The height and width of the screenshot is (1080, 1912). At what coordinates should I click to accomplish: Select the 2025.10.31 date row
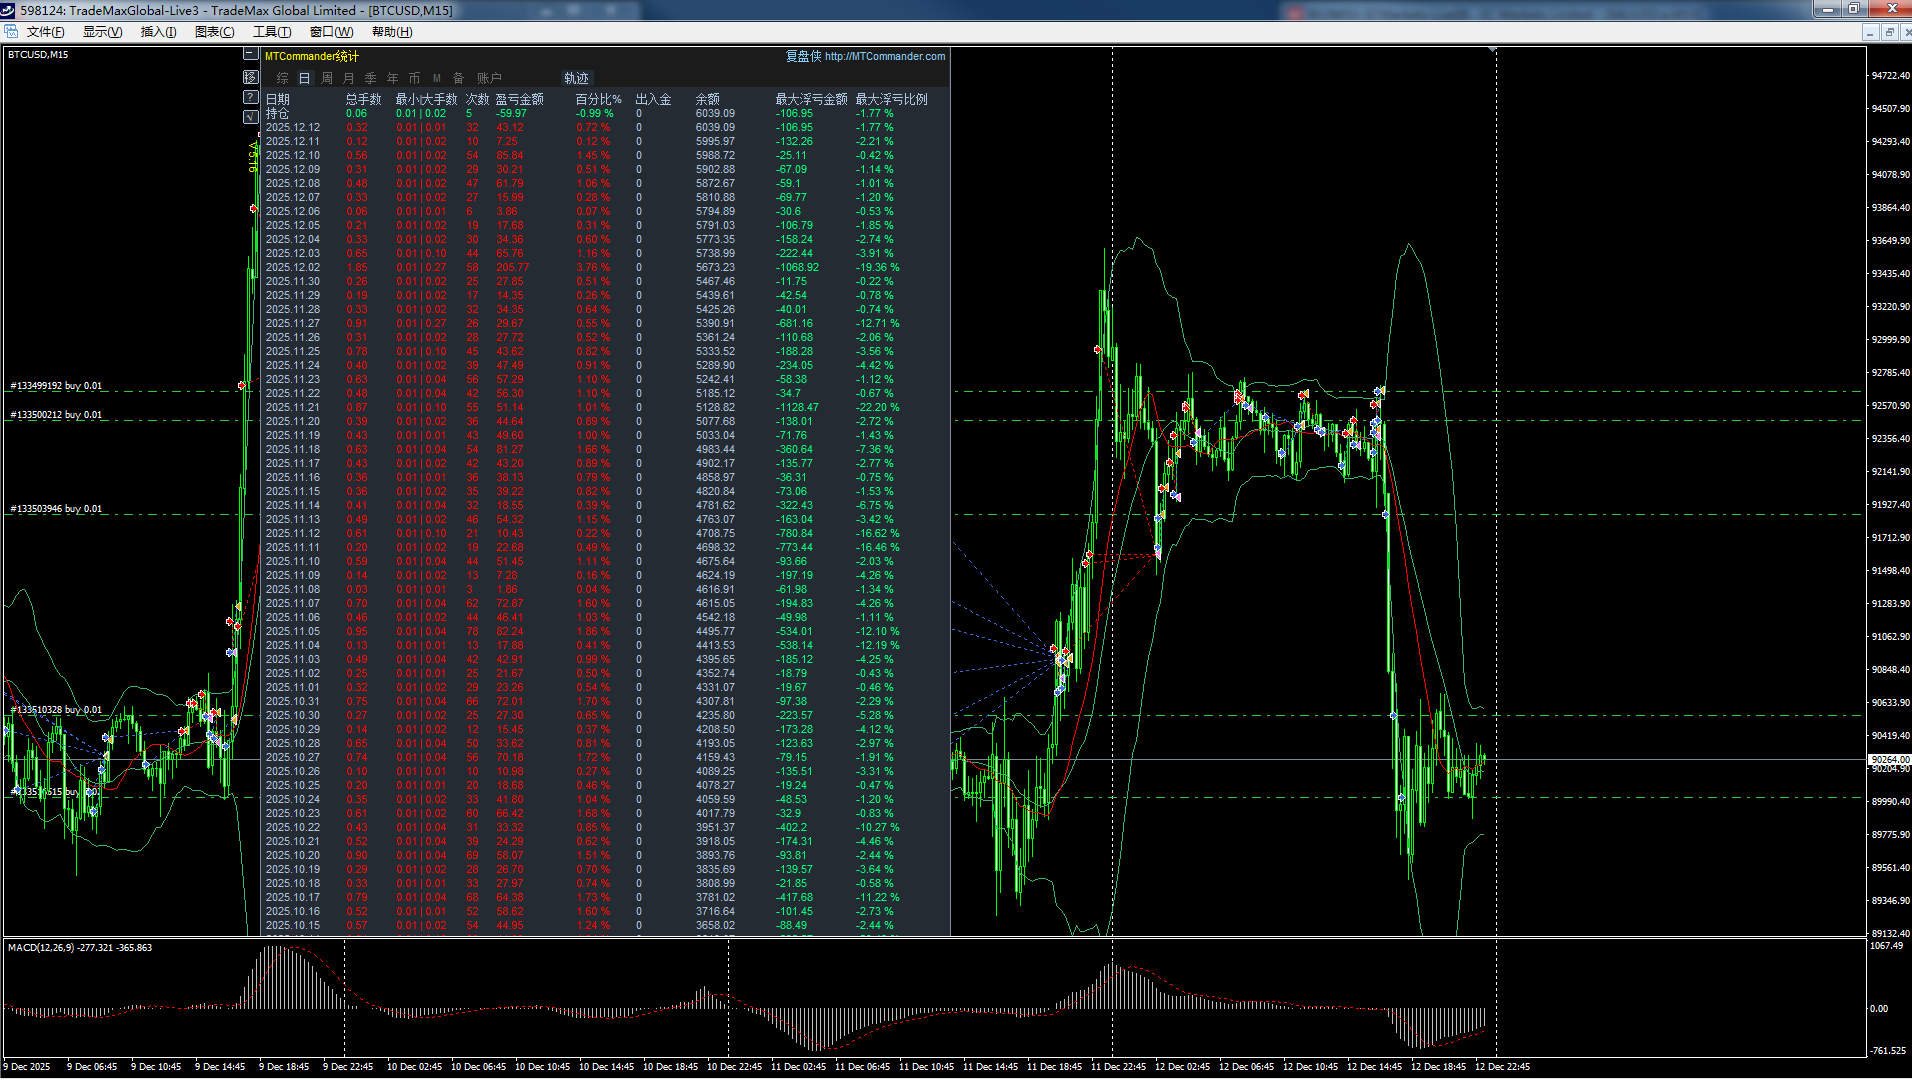pyautogui.click(x=293, y=701)
